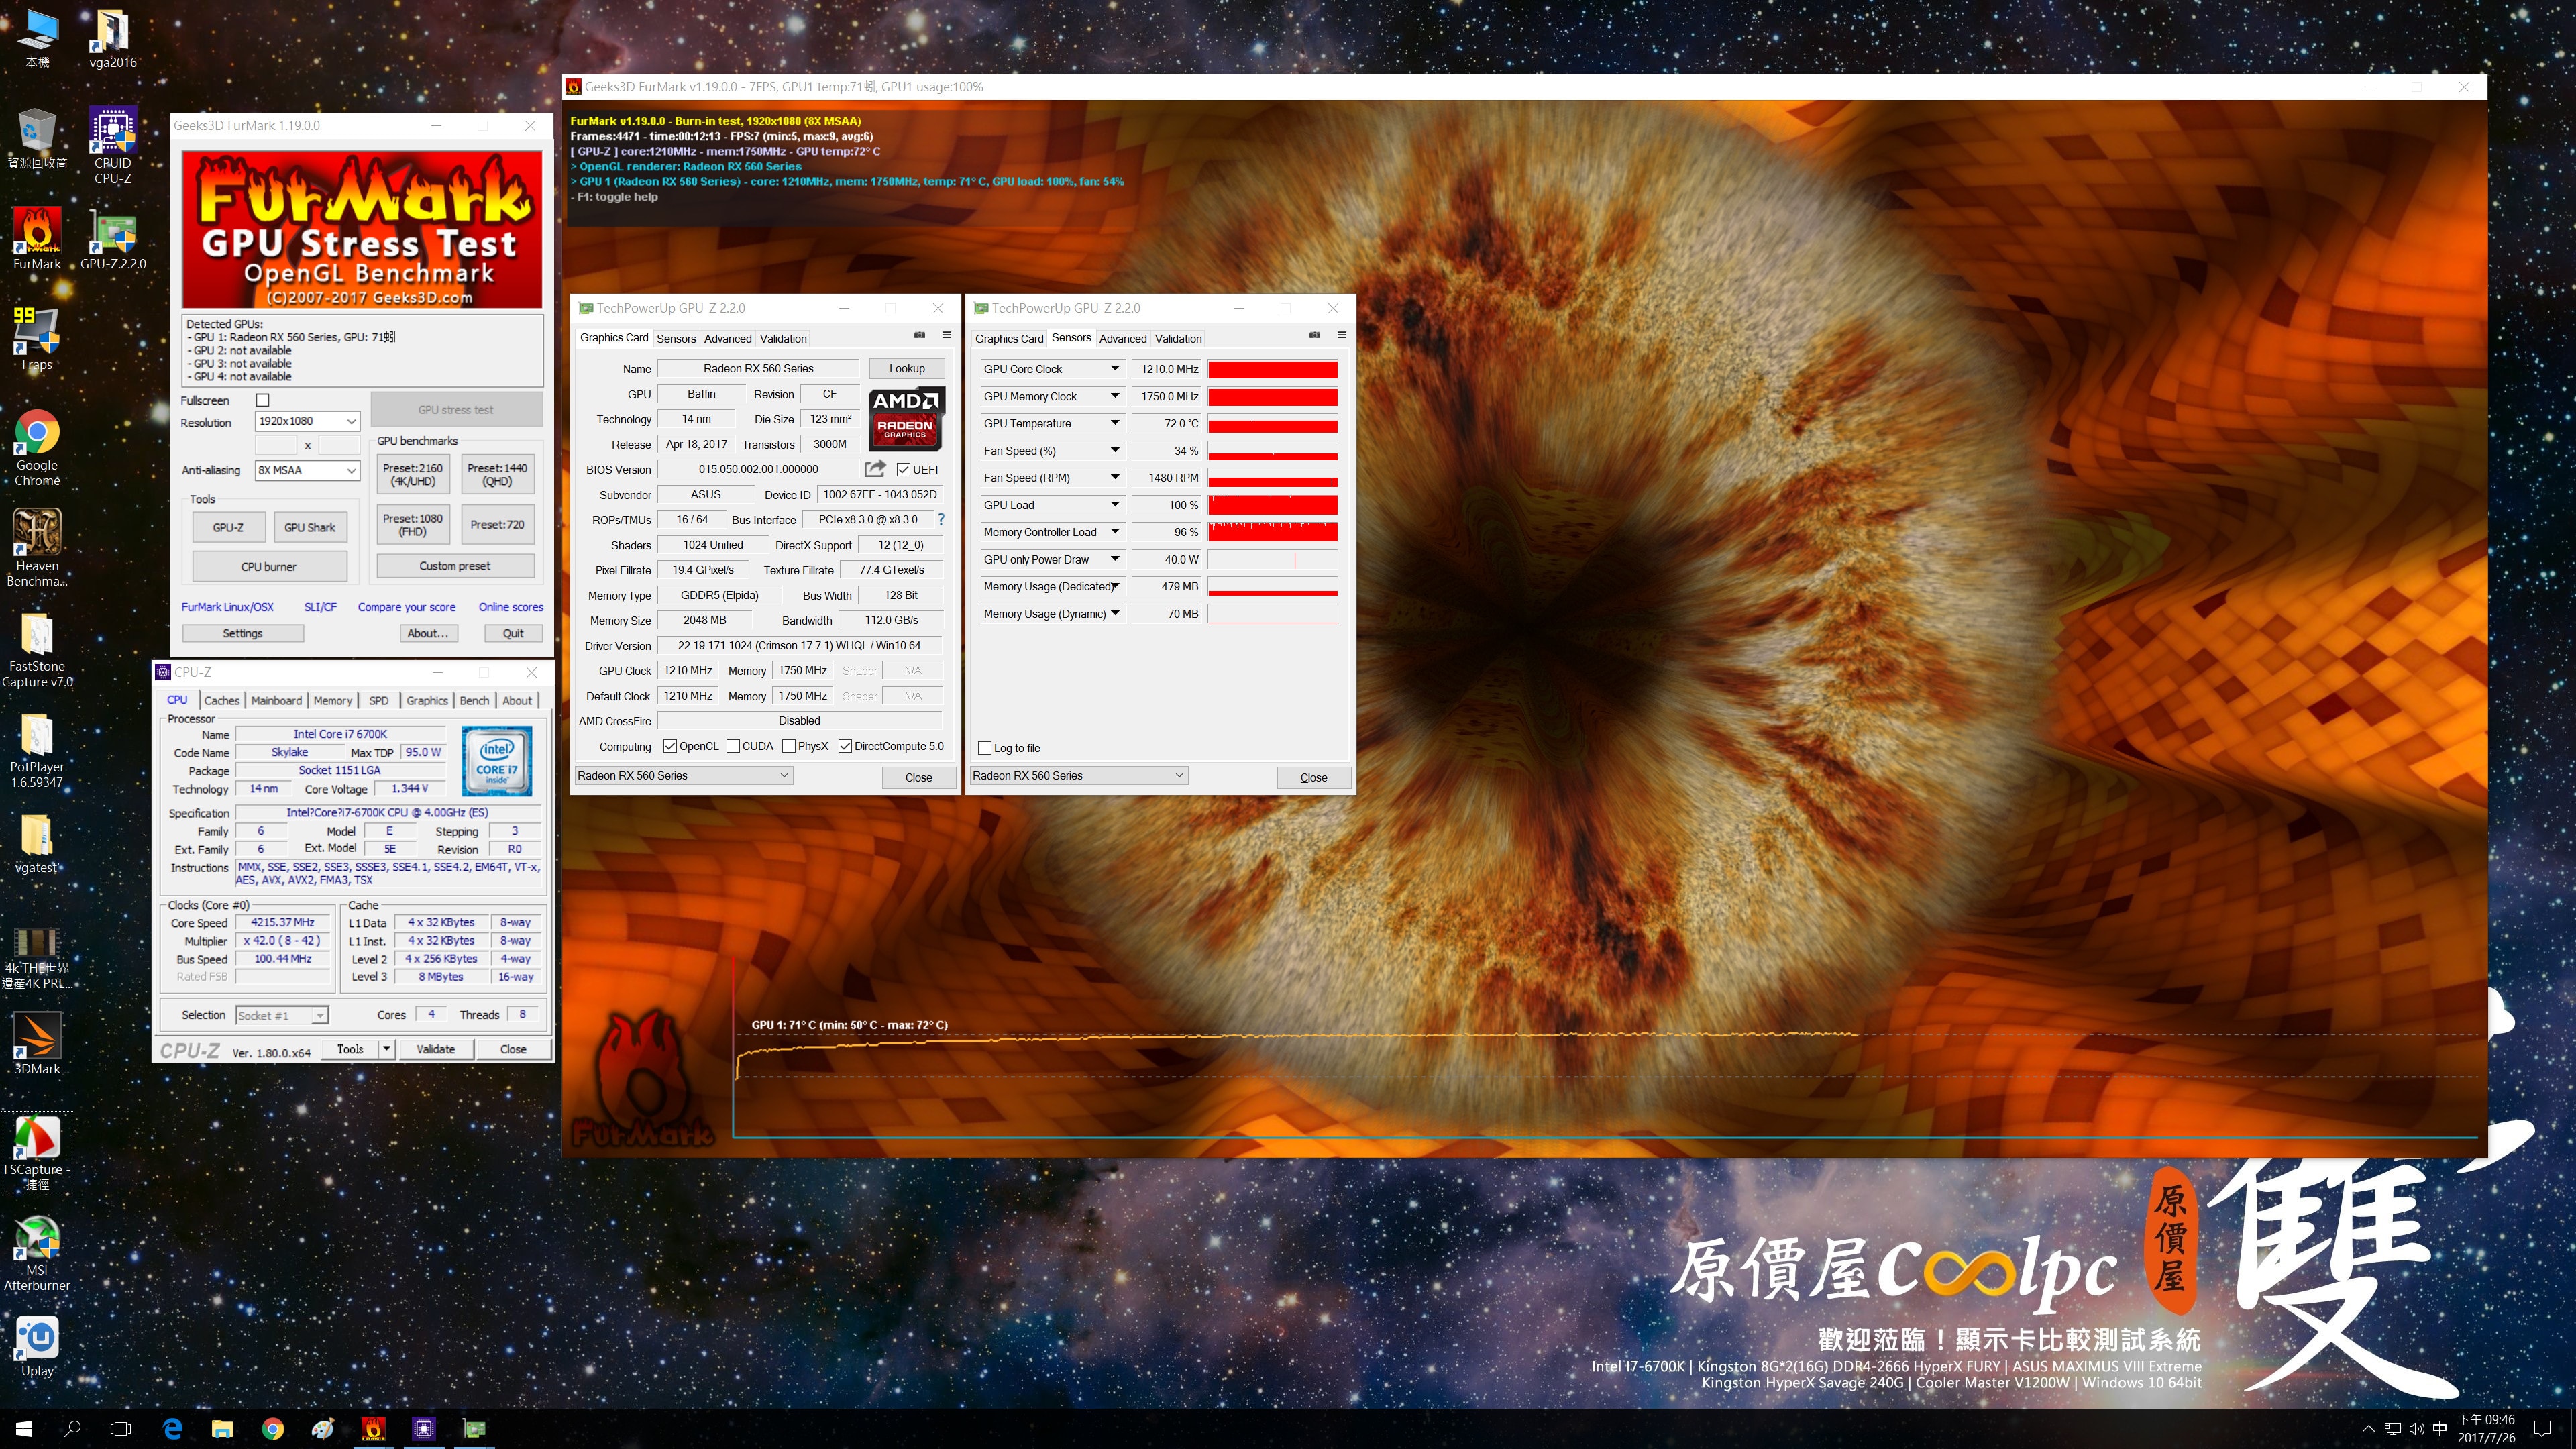Click the Bus Interface question mark in GPU-Z
The image size is (2576, 1449).
pyautogui.click(x=940, y=519)
